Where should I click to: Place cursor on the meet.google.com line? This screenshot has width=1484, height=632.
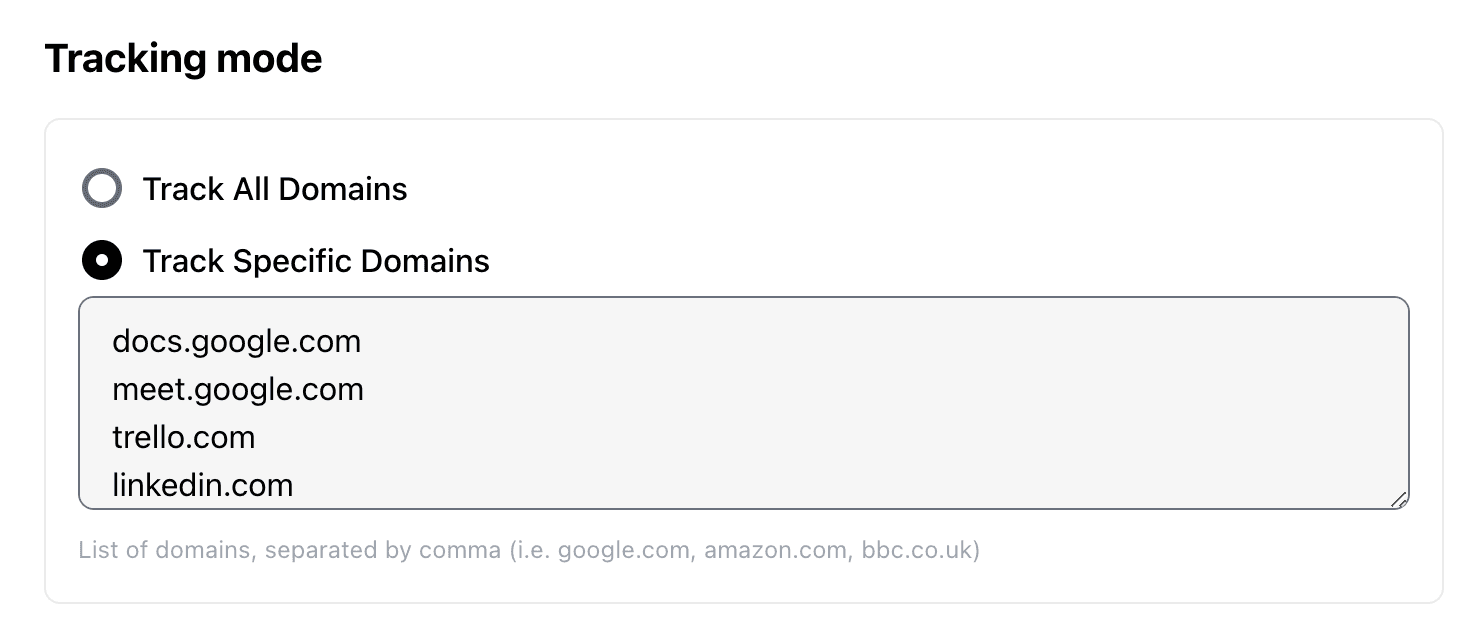click(238, 389)
